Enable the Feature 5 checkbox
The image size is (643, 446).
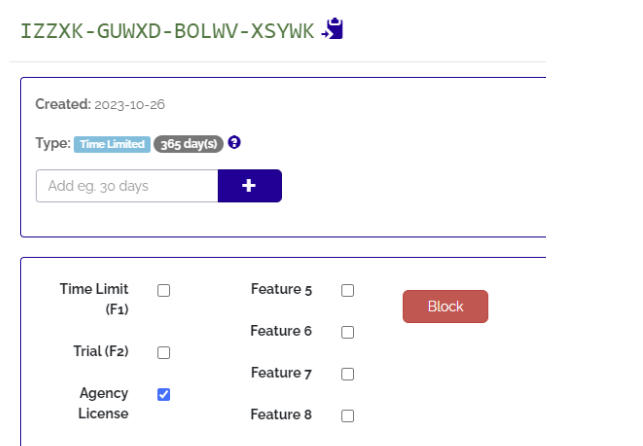[x=348, y=291]
